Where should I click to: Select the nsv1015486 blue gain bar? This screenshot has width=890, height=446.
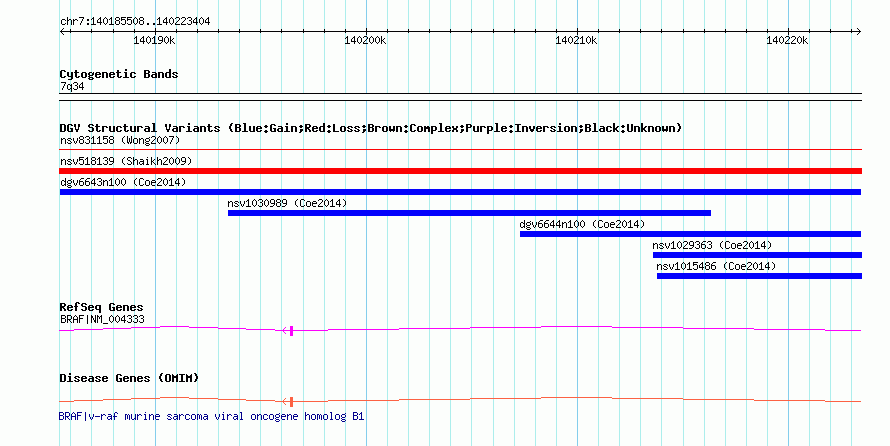759,276
